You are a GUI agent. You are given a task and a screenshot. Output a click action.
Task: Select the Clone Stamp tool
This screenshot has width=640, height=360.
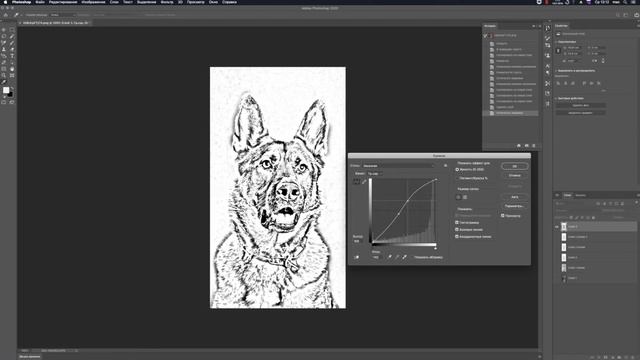coord(4,49)
